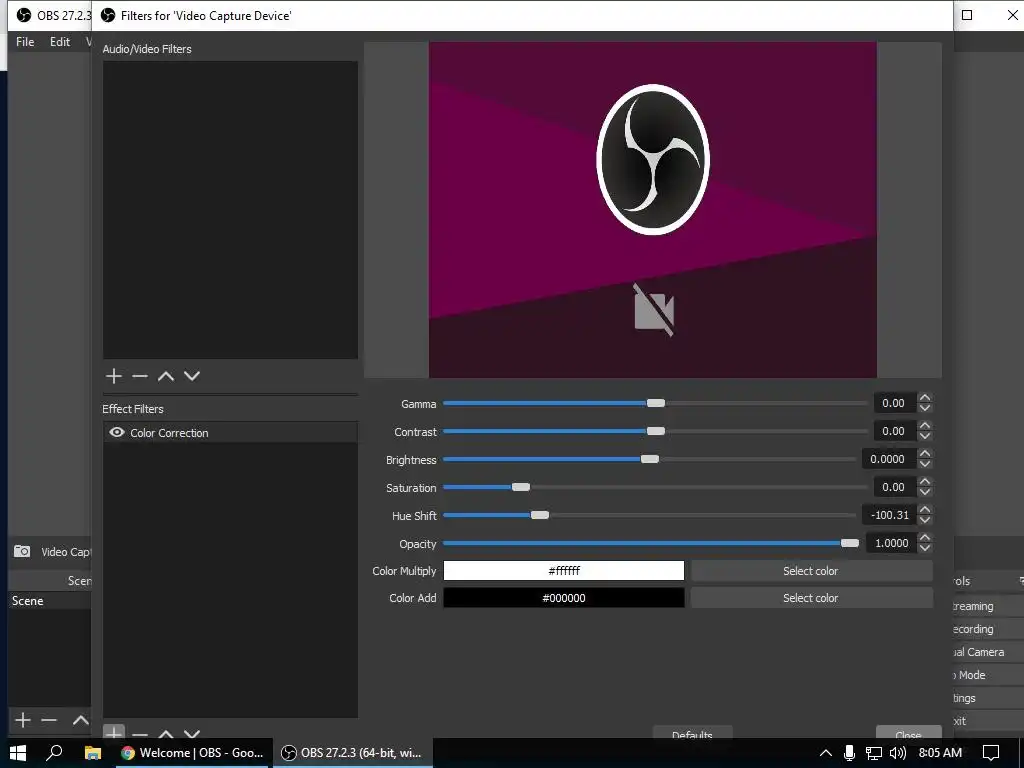The height and width of the screenshot is (768, 1024).
Task: Click Start Streaming in OBS controls
Action: click(x=988, y=606)
